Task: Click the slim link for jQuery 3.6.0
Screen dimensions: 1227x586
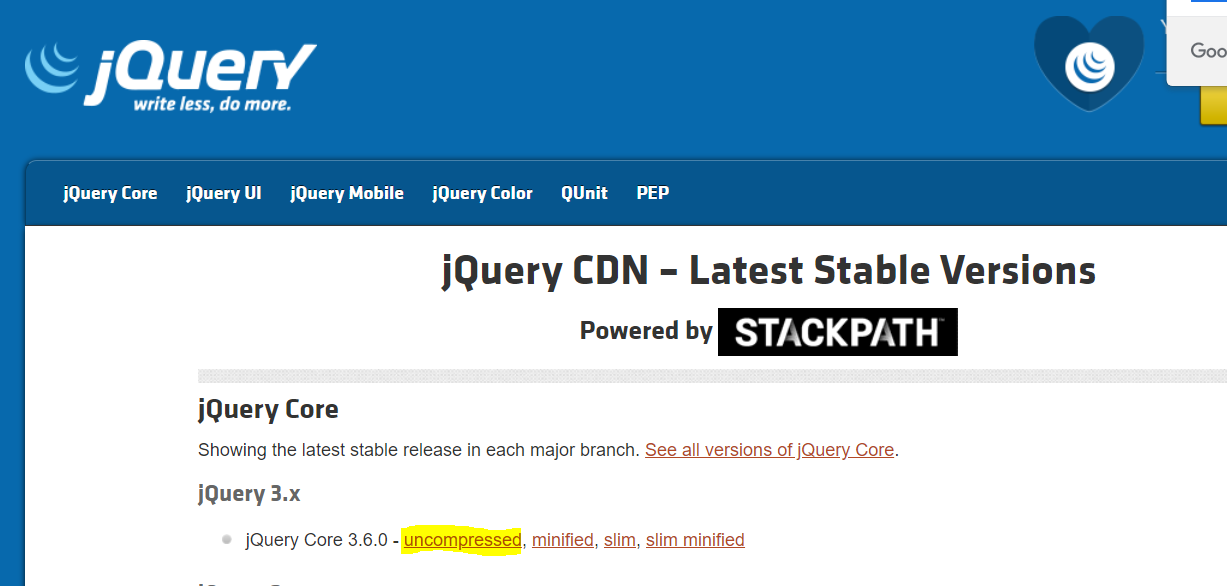Action: (620, 540)
